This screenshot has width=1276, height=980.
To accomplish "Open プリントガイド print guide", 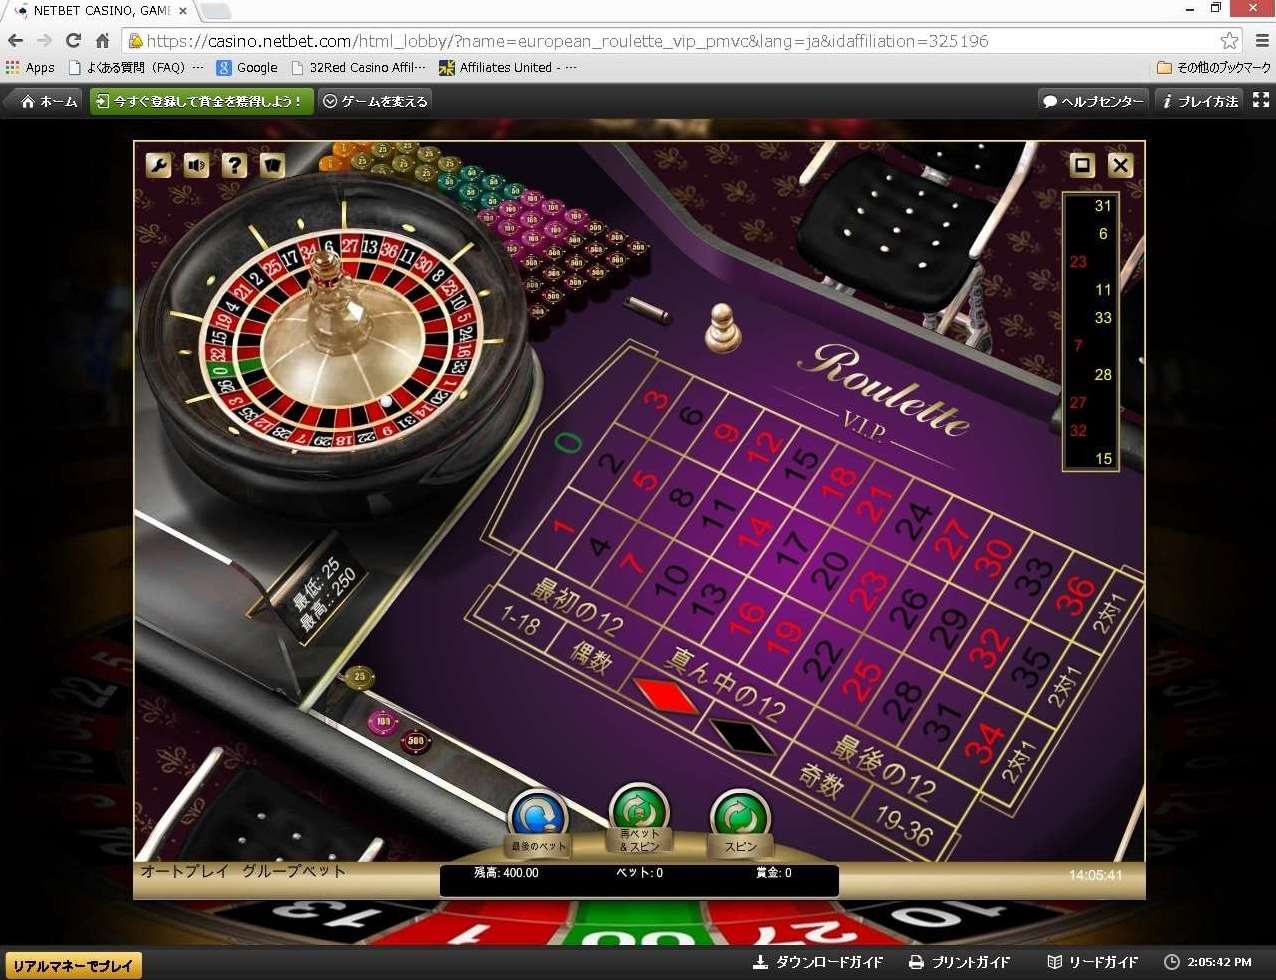I will [x=960, y=962].
